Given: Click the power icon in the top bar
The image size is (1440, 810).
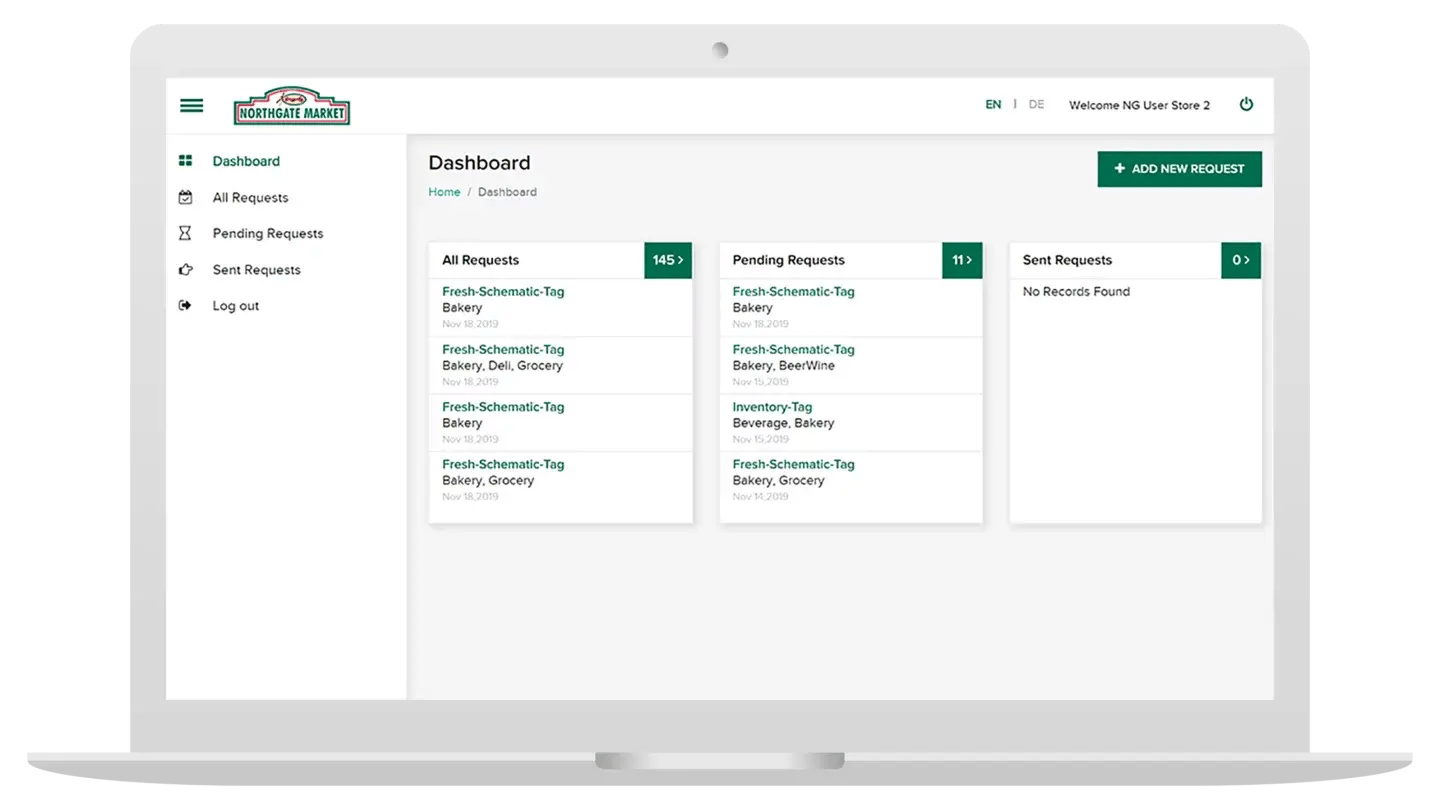Looking at the screenshot, I should coord(1246,104).
